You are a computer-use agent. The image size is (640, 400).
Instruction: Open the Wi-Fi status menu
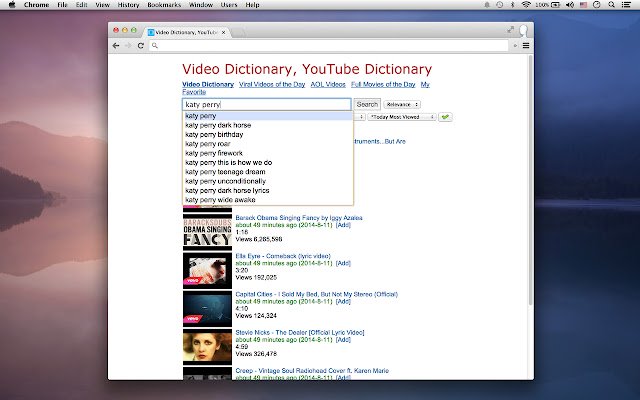click(526, 5)
